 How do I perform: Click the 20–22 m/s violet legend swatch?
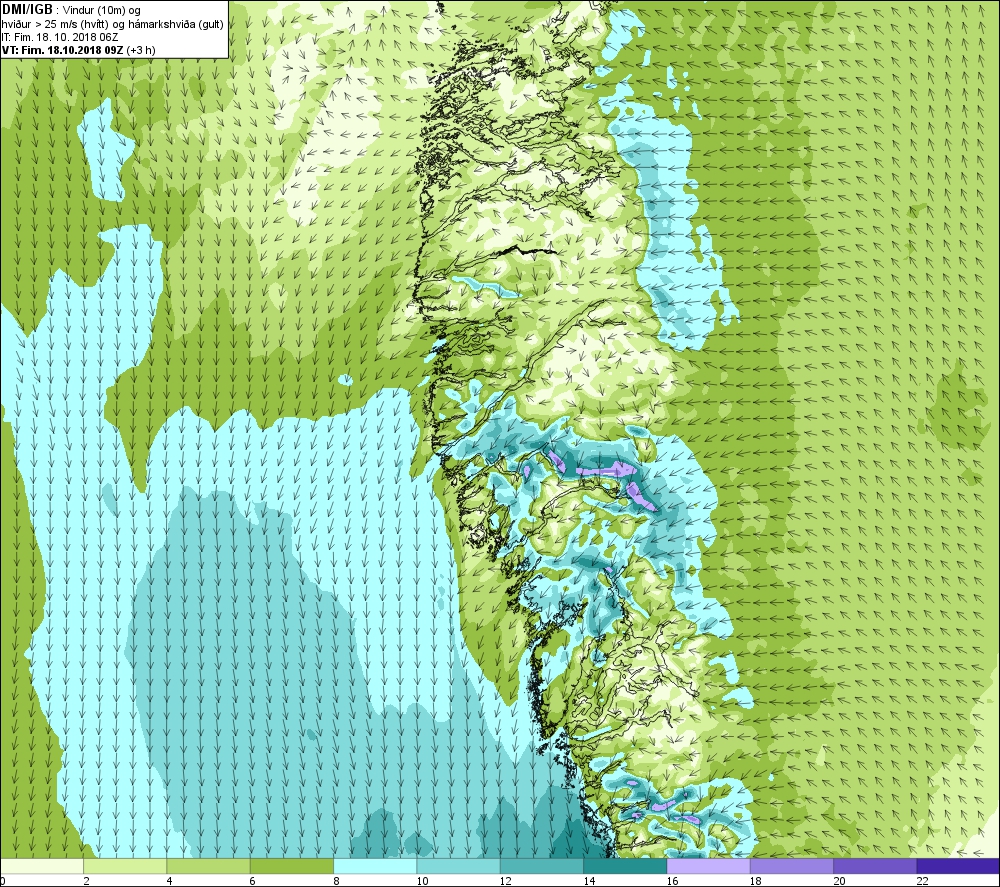coord(874,866)
